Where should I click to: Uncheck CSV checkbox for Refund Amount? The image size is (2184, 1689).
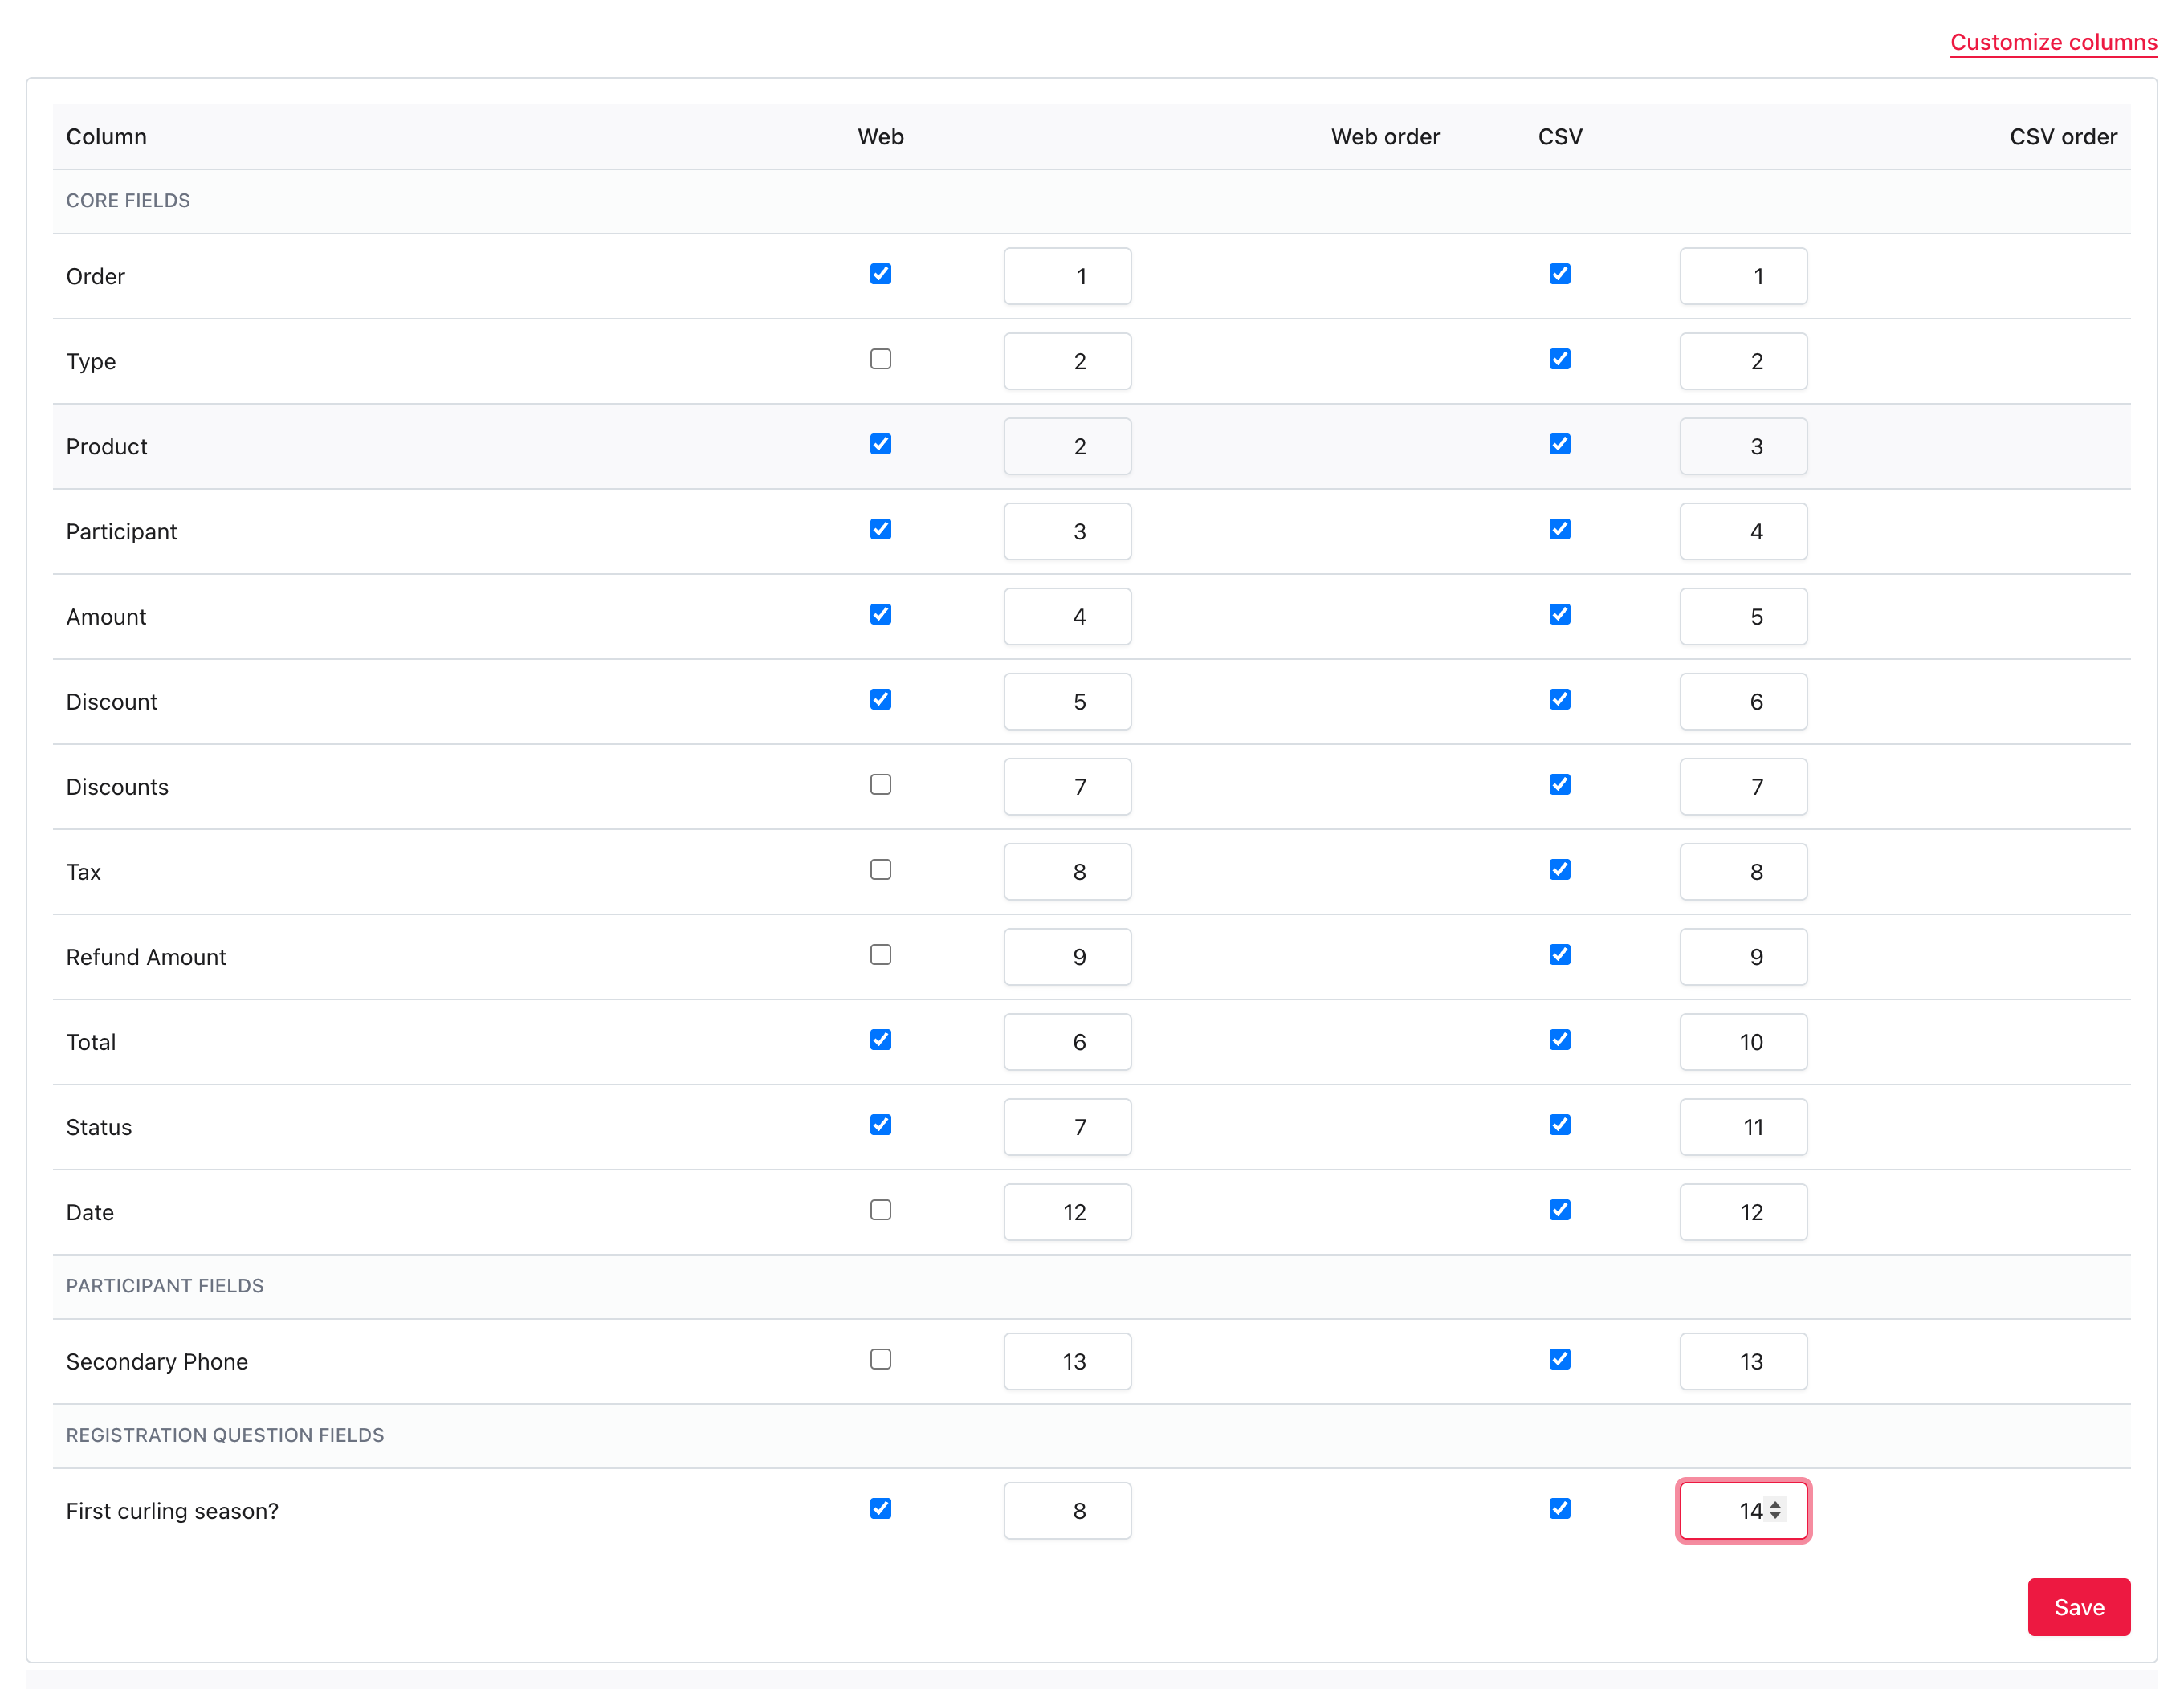pyautogui.click(x=1559, y=954)
